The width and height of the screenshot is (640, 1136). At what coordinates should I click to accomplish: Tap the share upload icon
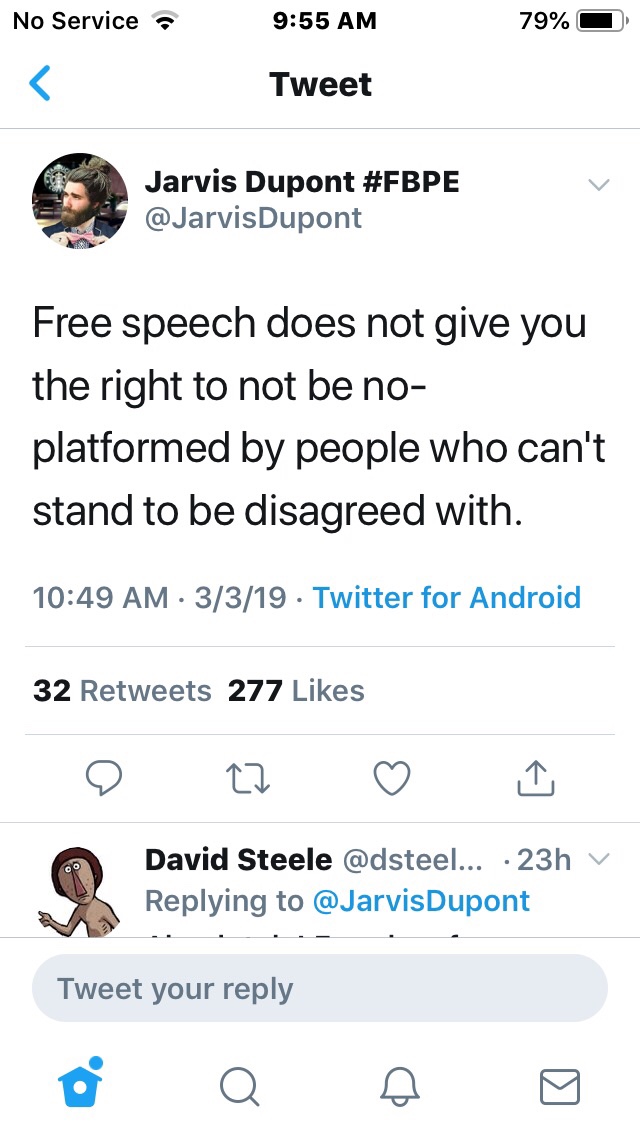[x=535, y=777]
